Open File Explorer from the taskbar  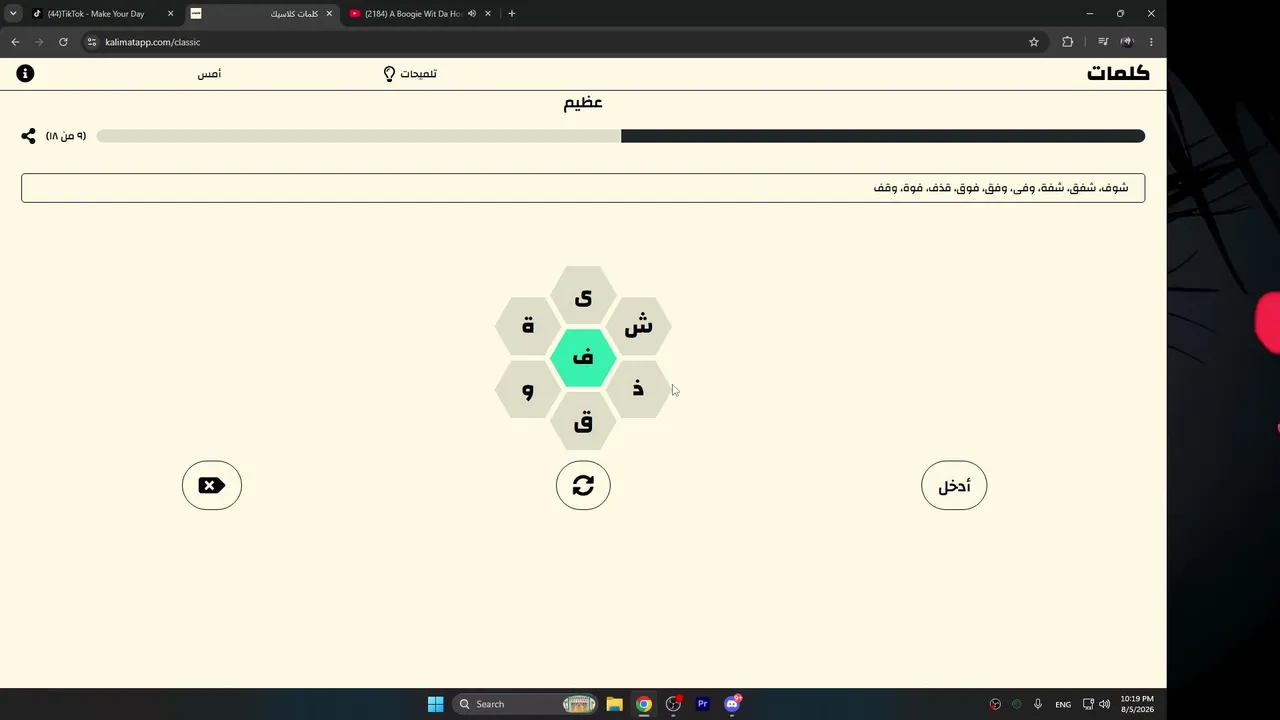coord(614,704)
